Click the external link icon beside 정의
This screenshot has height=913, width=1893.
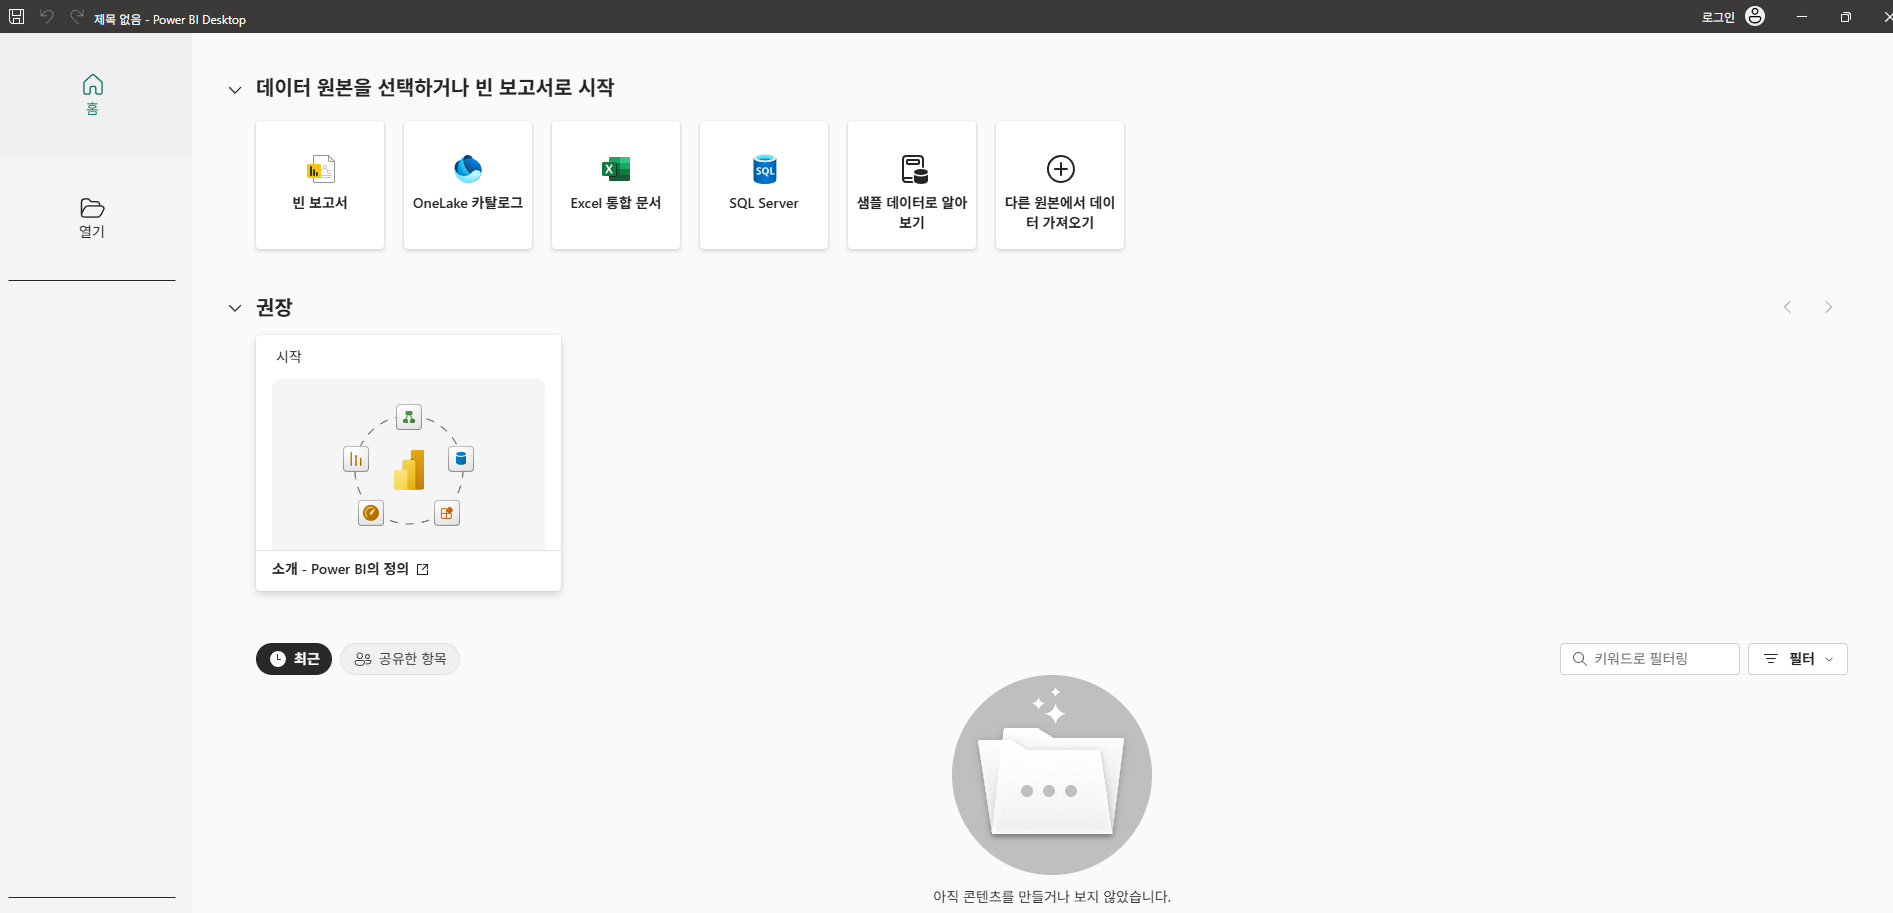pos(423,569)
